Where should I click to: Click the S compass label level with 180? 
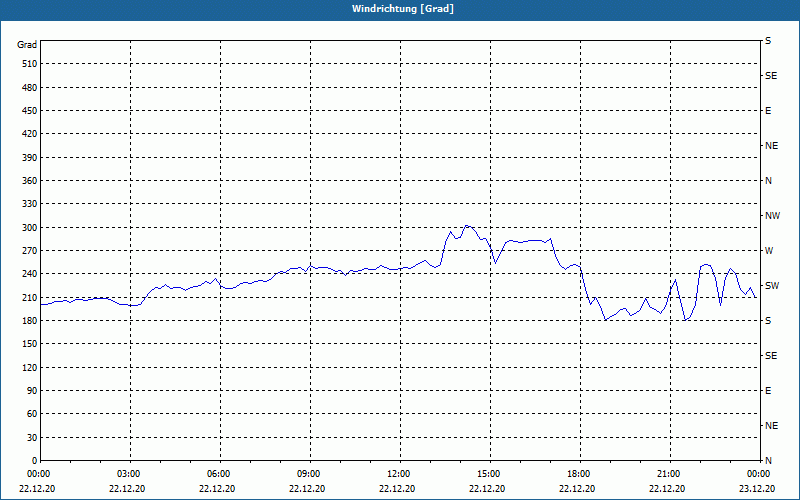tap(768, 320)
